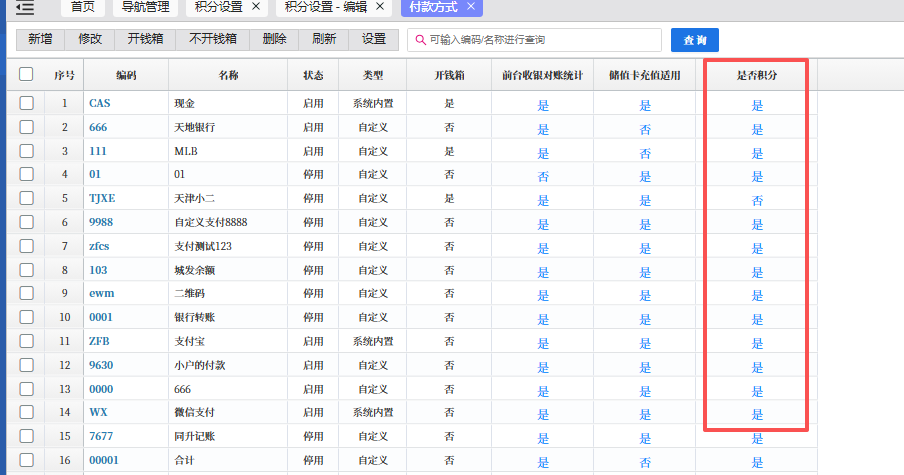Check the row for 微信支付
Viewport: 904px width, 475px height.
tap(27, 412)
